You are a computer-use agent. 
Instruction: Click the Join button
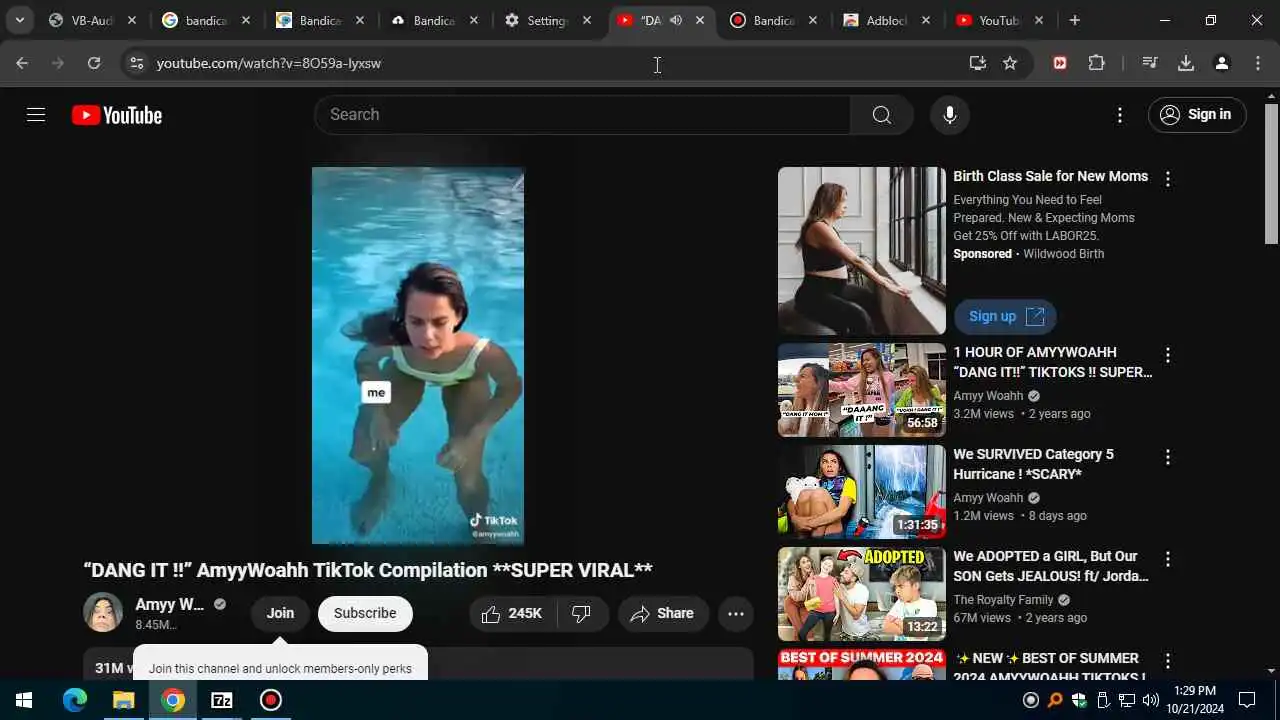point(280,614)
